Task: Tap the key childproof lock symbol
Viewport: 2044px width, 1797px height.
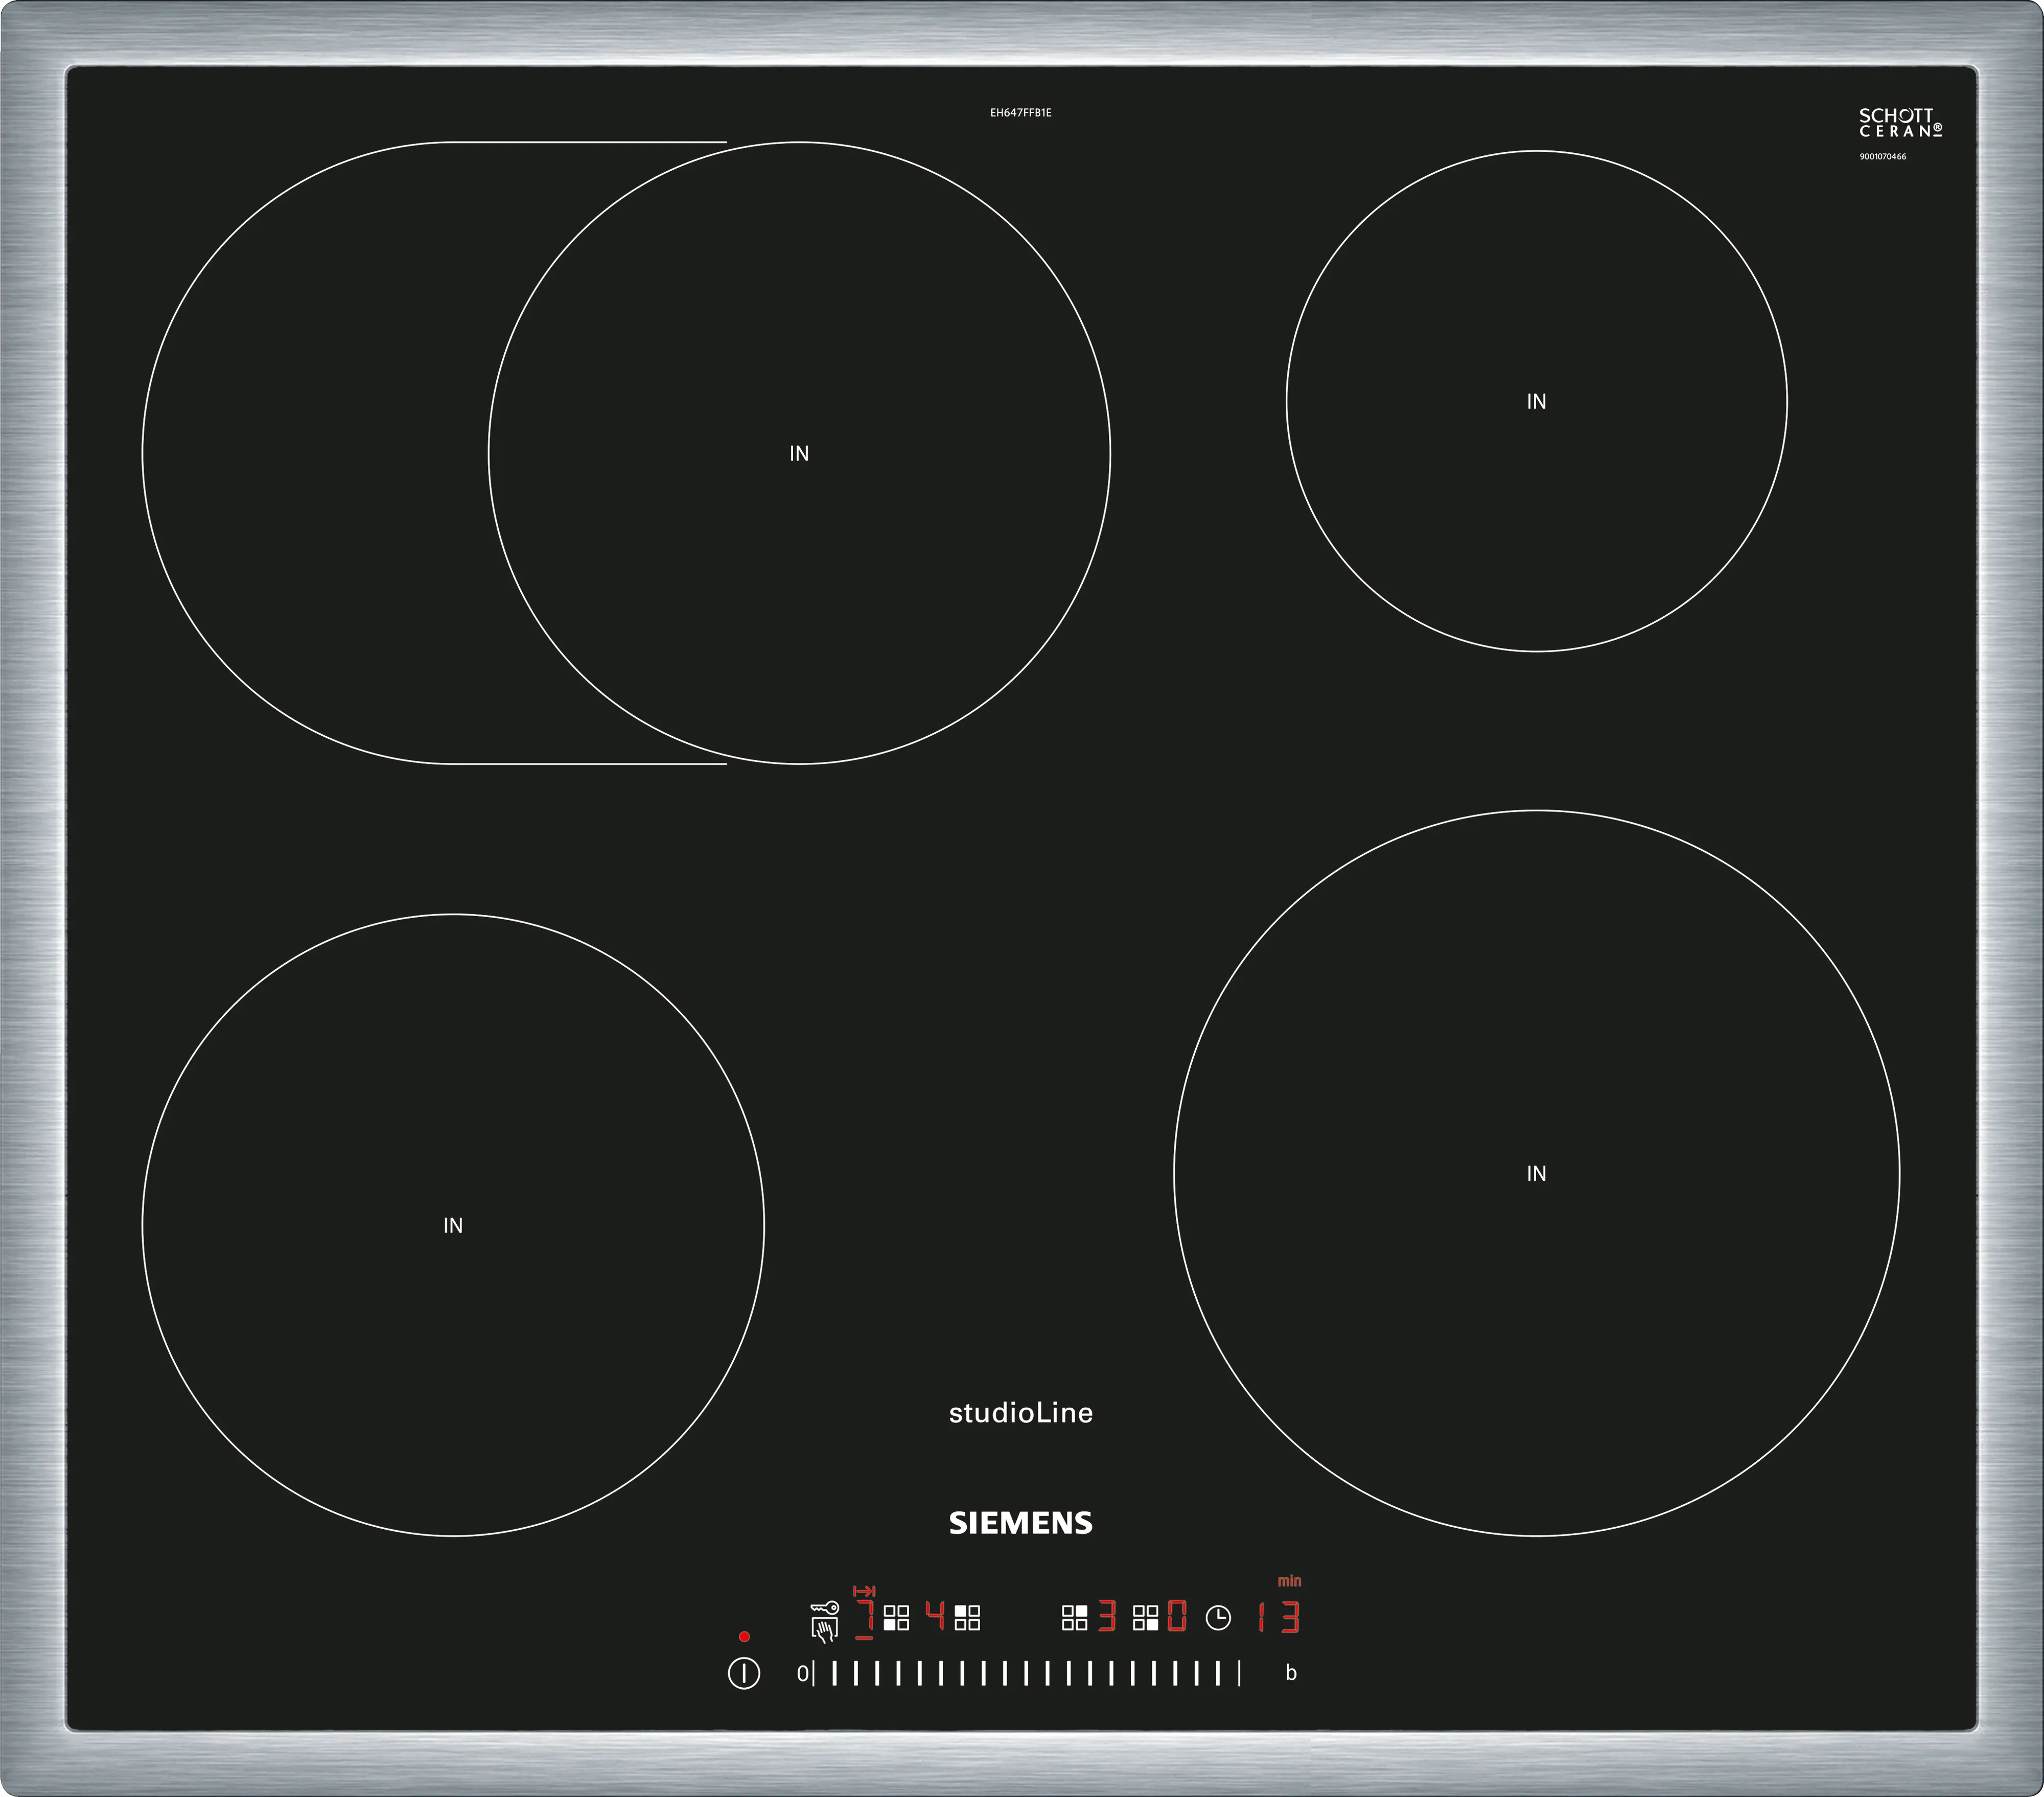Action: [825, 1608]
